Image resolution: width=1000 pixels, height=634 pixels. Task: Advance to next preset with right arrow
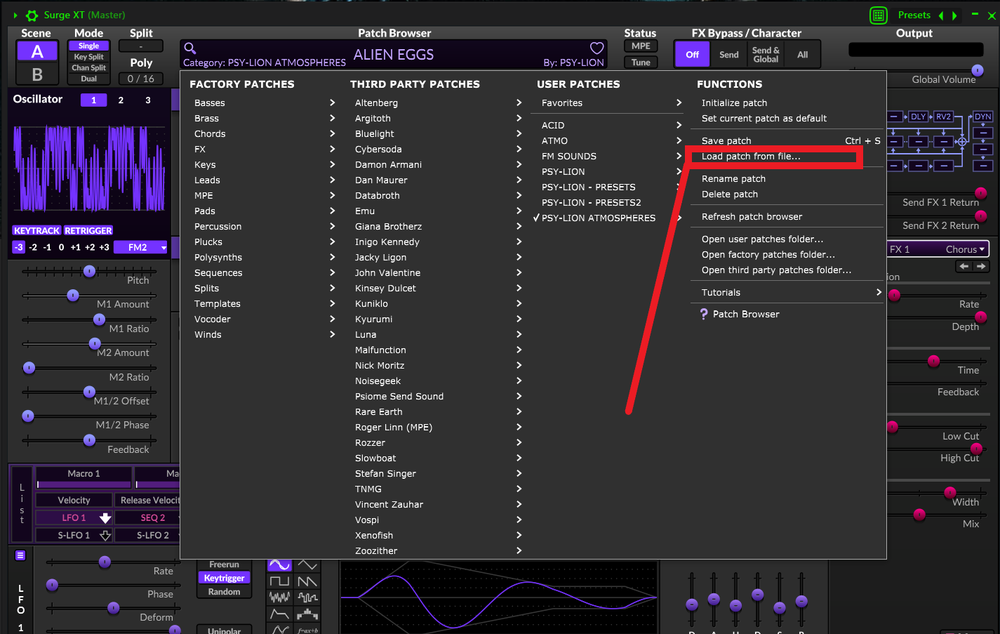coord(952,14)
